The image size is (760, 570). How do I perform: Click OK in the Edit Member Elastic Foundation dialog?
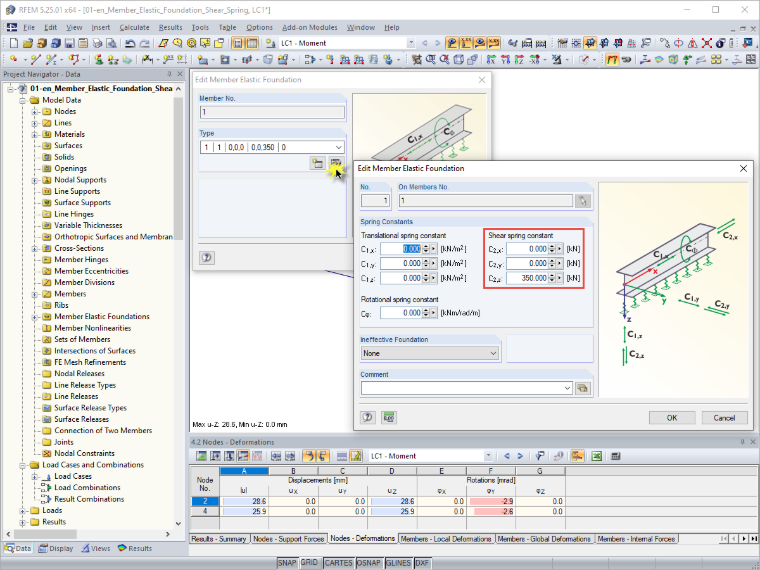672,418
